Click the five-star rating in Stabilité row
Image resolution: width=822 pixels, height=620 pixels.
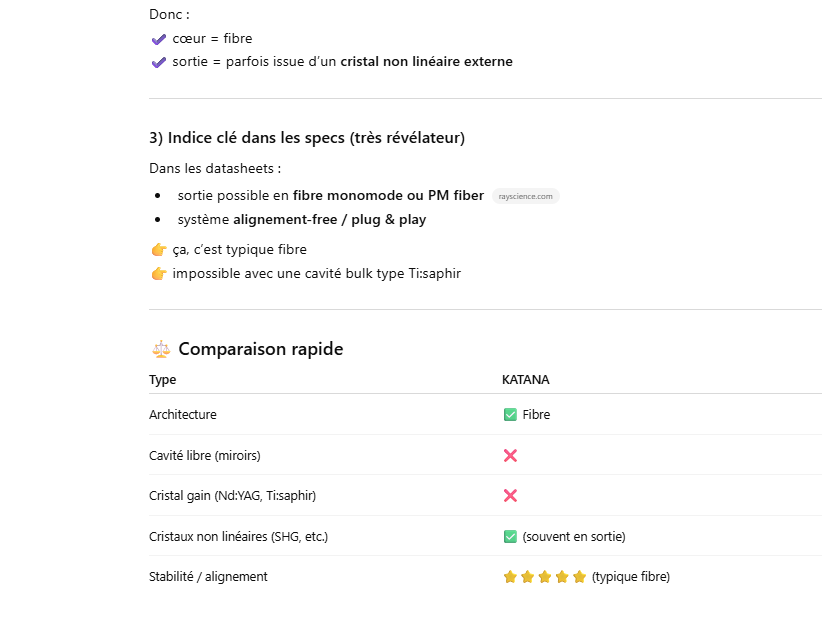[544, 577]
